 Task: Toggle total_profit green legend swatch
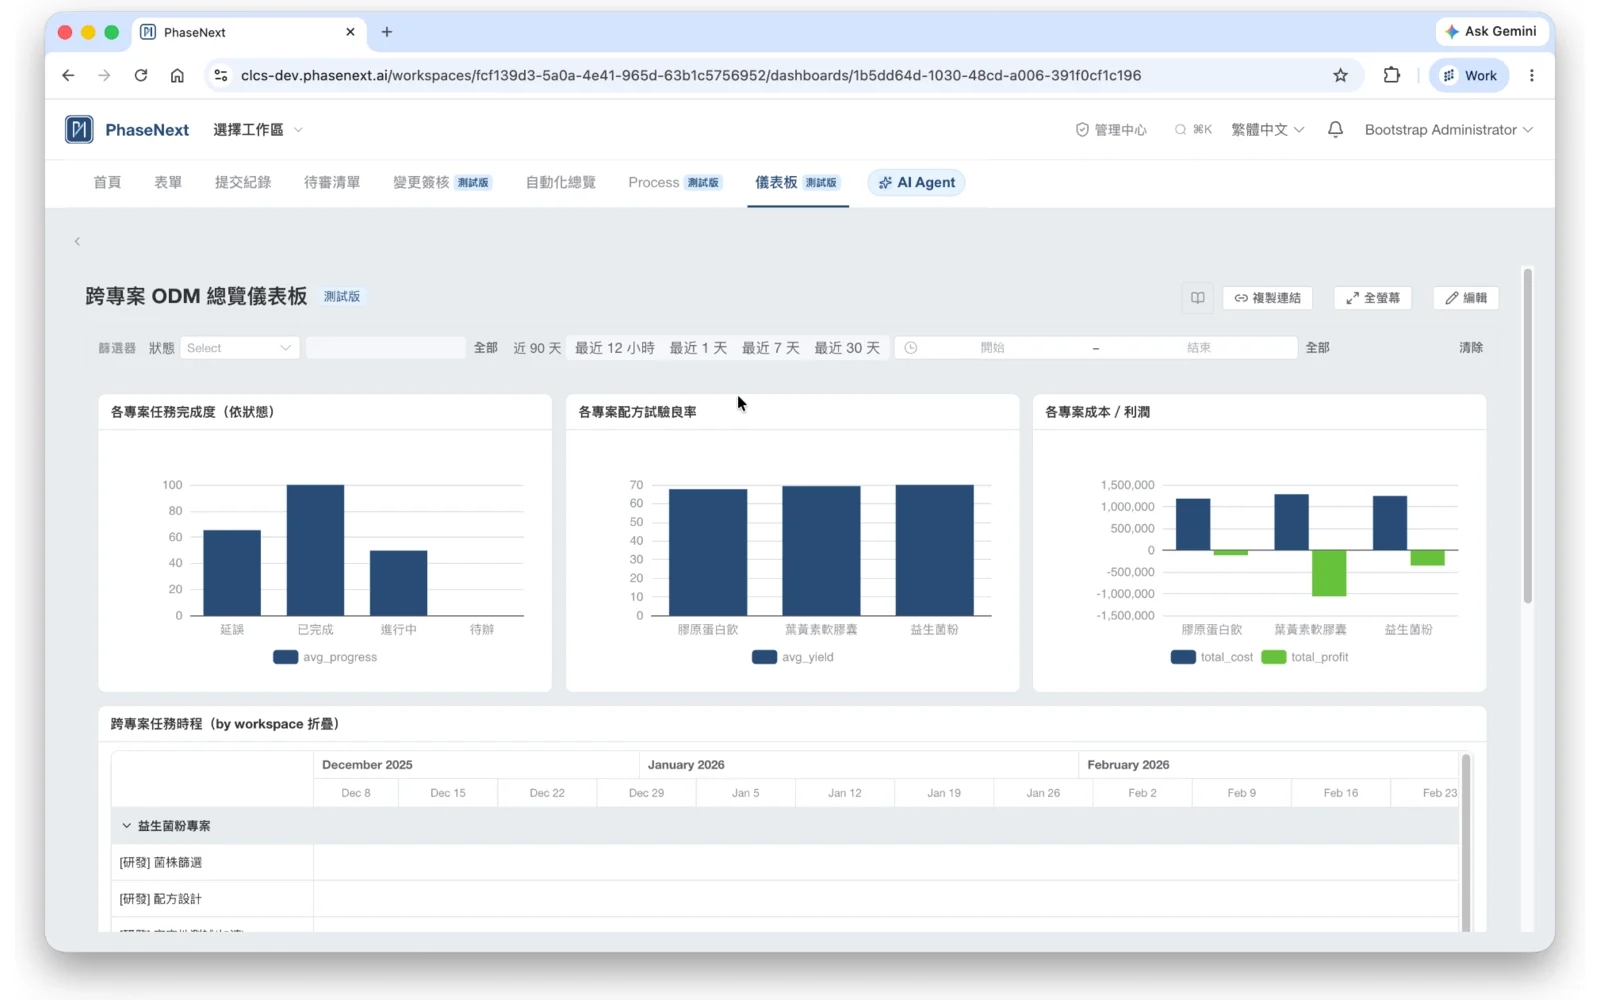[1274, 657]
